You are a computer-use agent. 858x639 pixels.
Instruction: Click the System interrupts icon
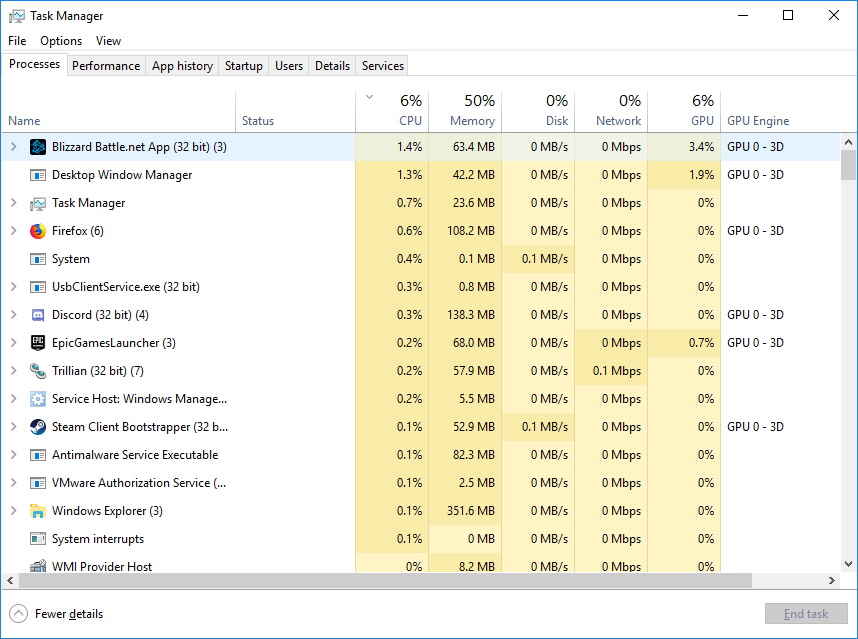click(38, 539)
